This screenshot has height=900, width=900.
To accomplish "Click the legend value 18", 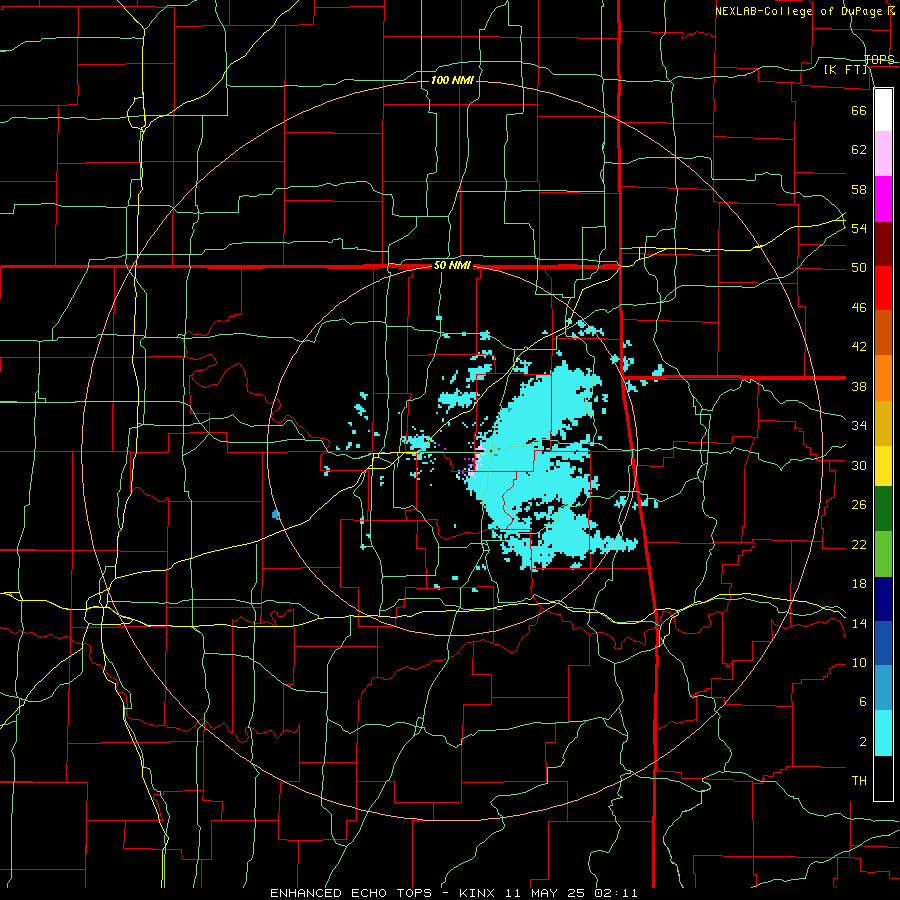I will pyautogui.click(x=859, y=584).
